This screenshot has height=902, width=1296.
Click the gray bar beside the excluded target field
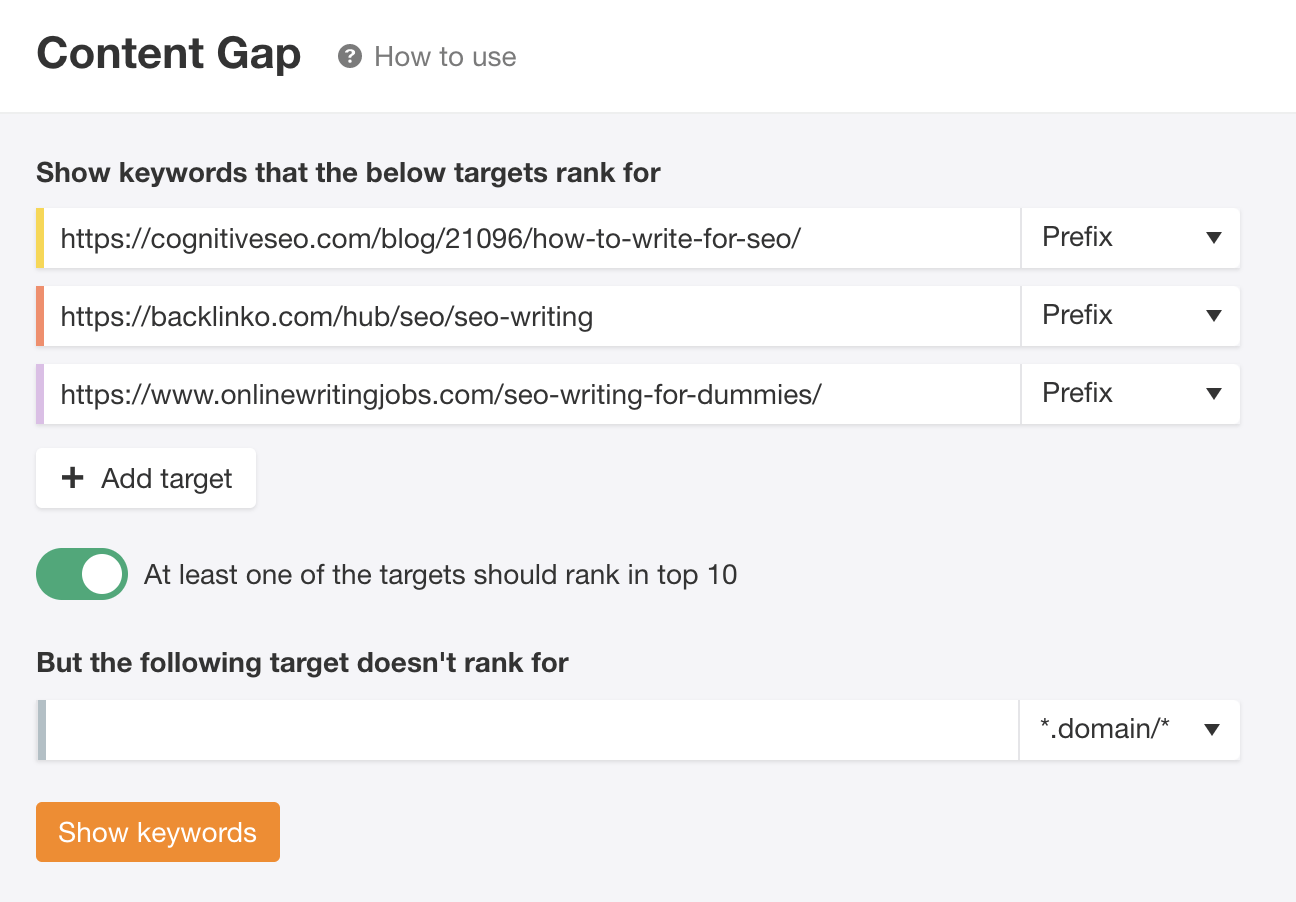(40, 730)
